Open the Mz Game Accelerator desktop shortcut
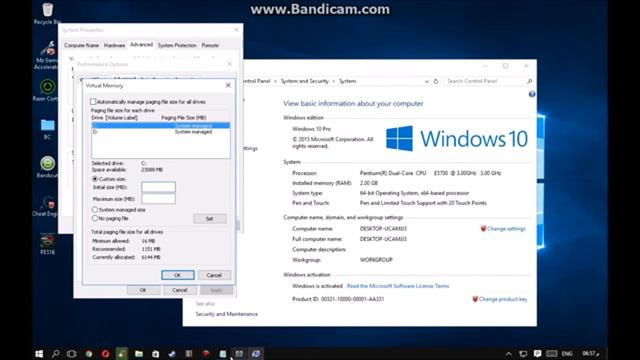This screenshot has width=640, height=360. tap(47, 55)
